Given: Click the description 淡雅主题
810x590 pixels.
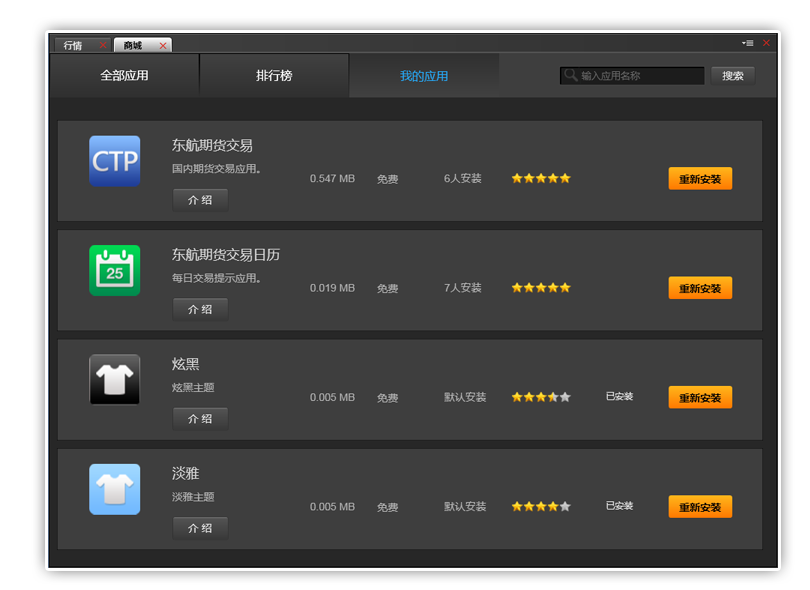Looking at the screenshot, I should [193, 497].
